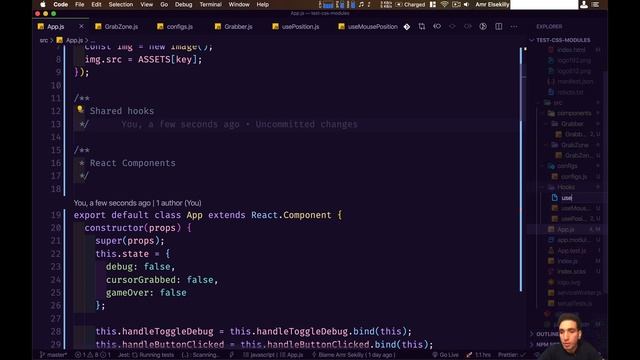The width and height of the screenshot is (640, 360).
Task: Select App.test.js in the explorer
Action: [x=571, y=251]
